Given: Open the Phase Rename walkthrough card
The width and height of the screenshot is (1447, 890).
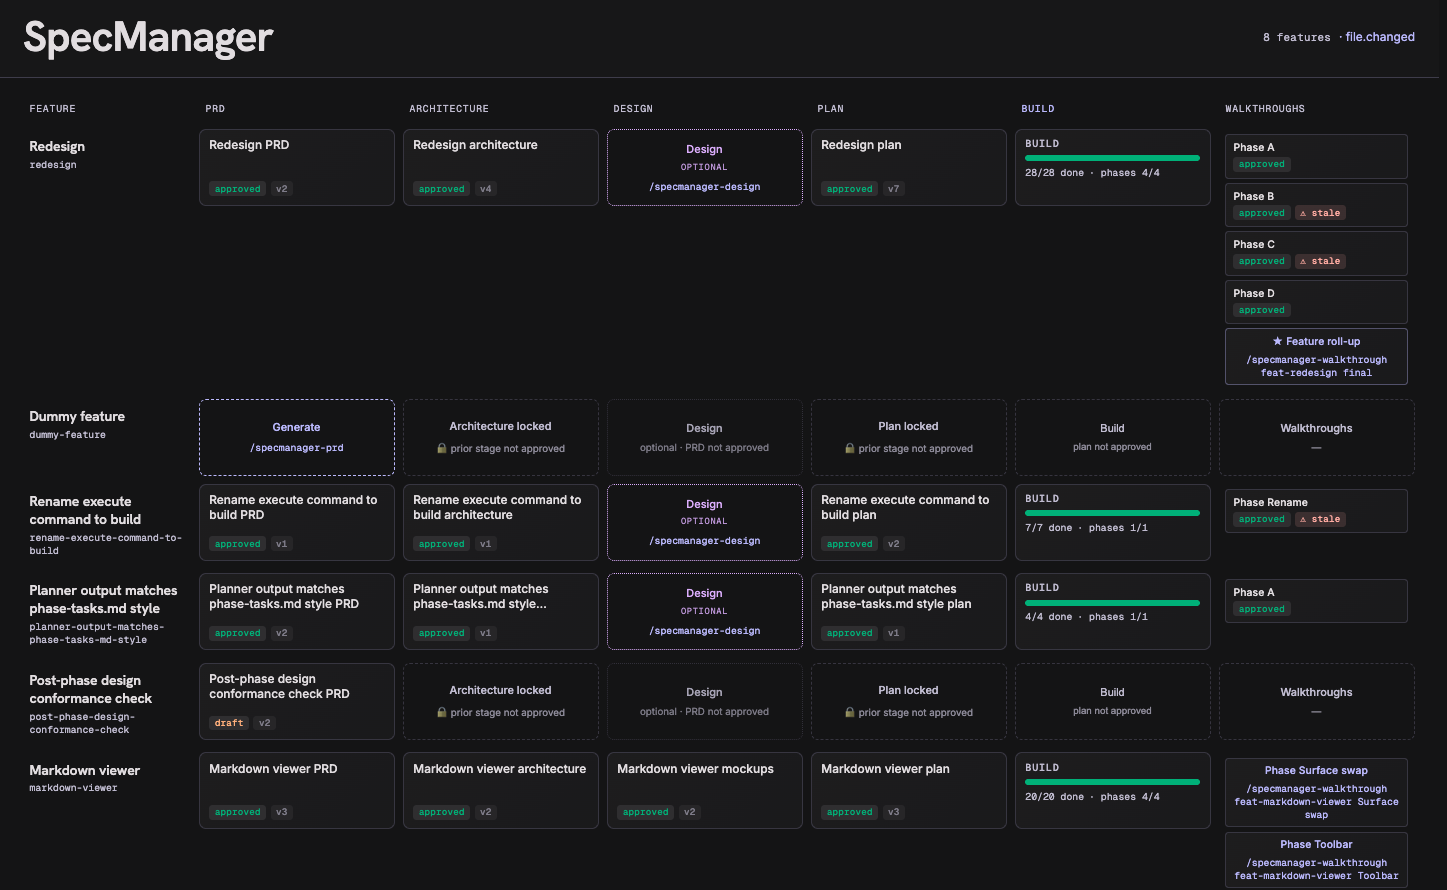Looking at the screenshot, I should (1316, 511).
